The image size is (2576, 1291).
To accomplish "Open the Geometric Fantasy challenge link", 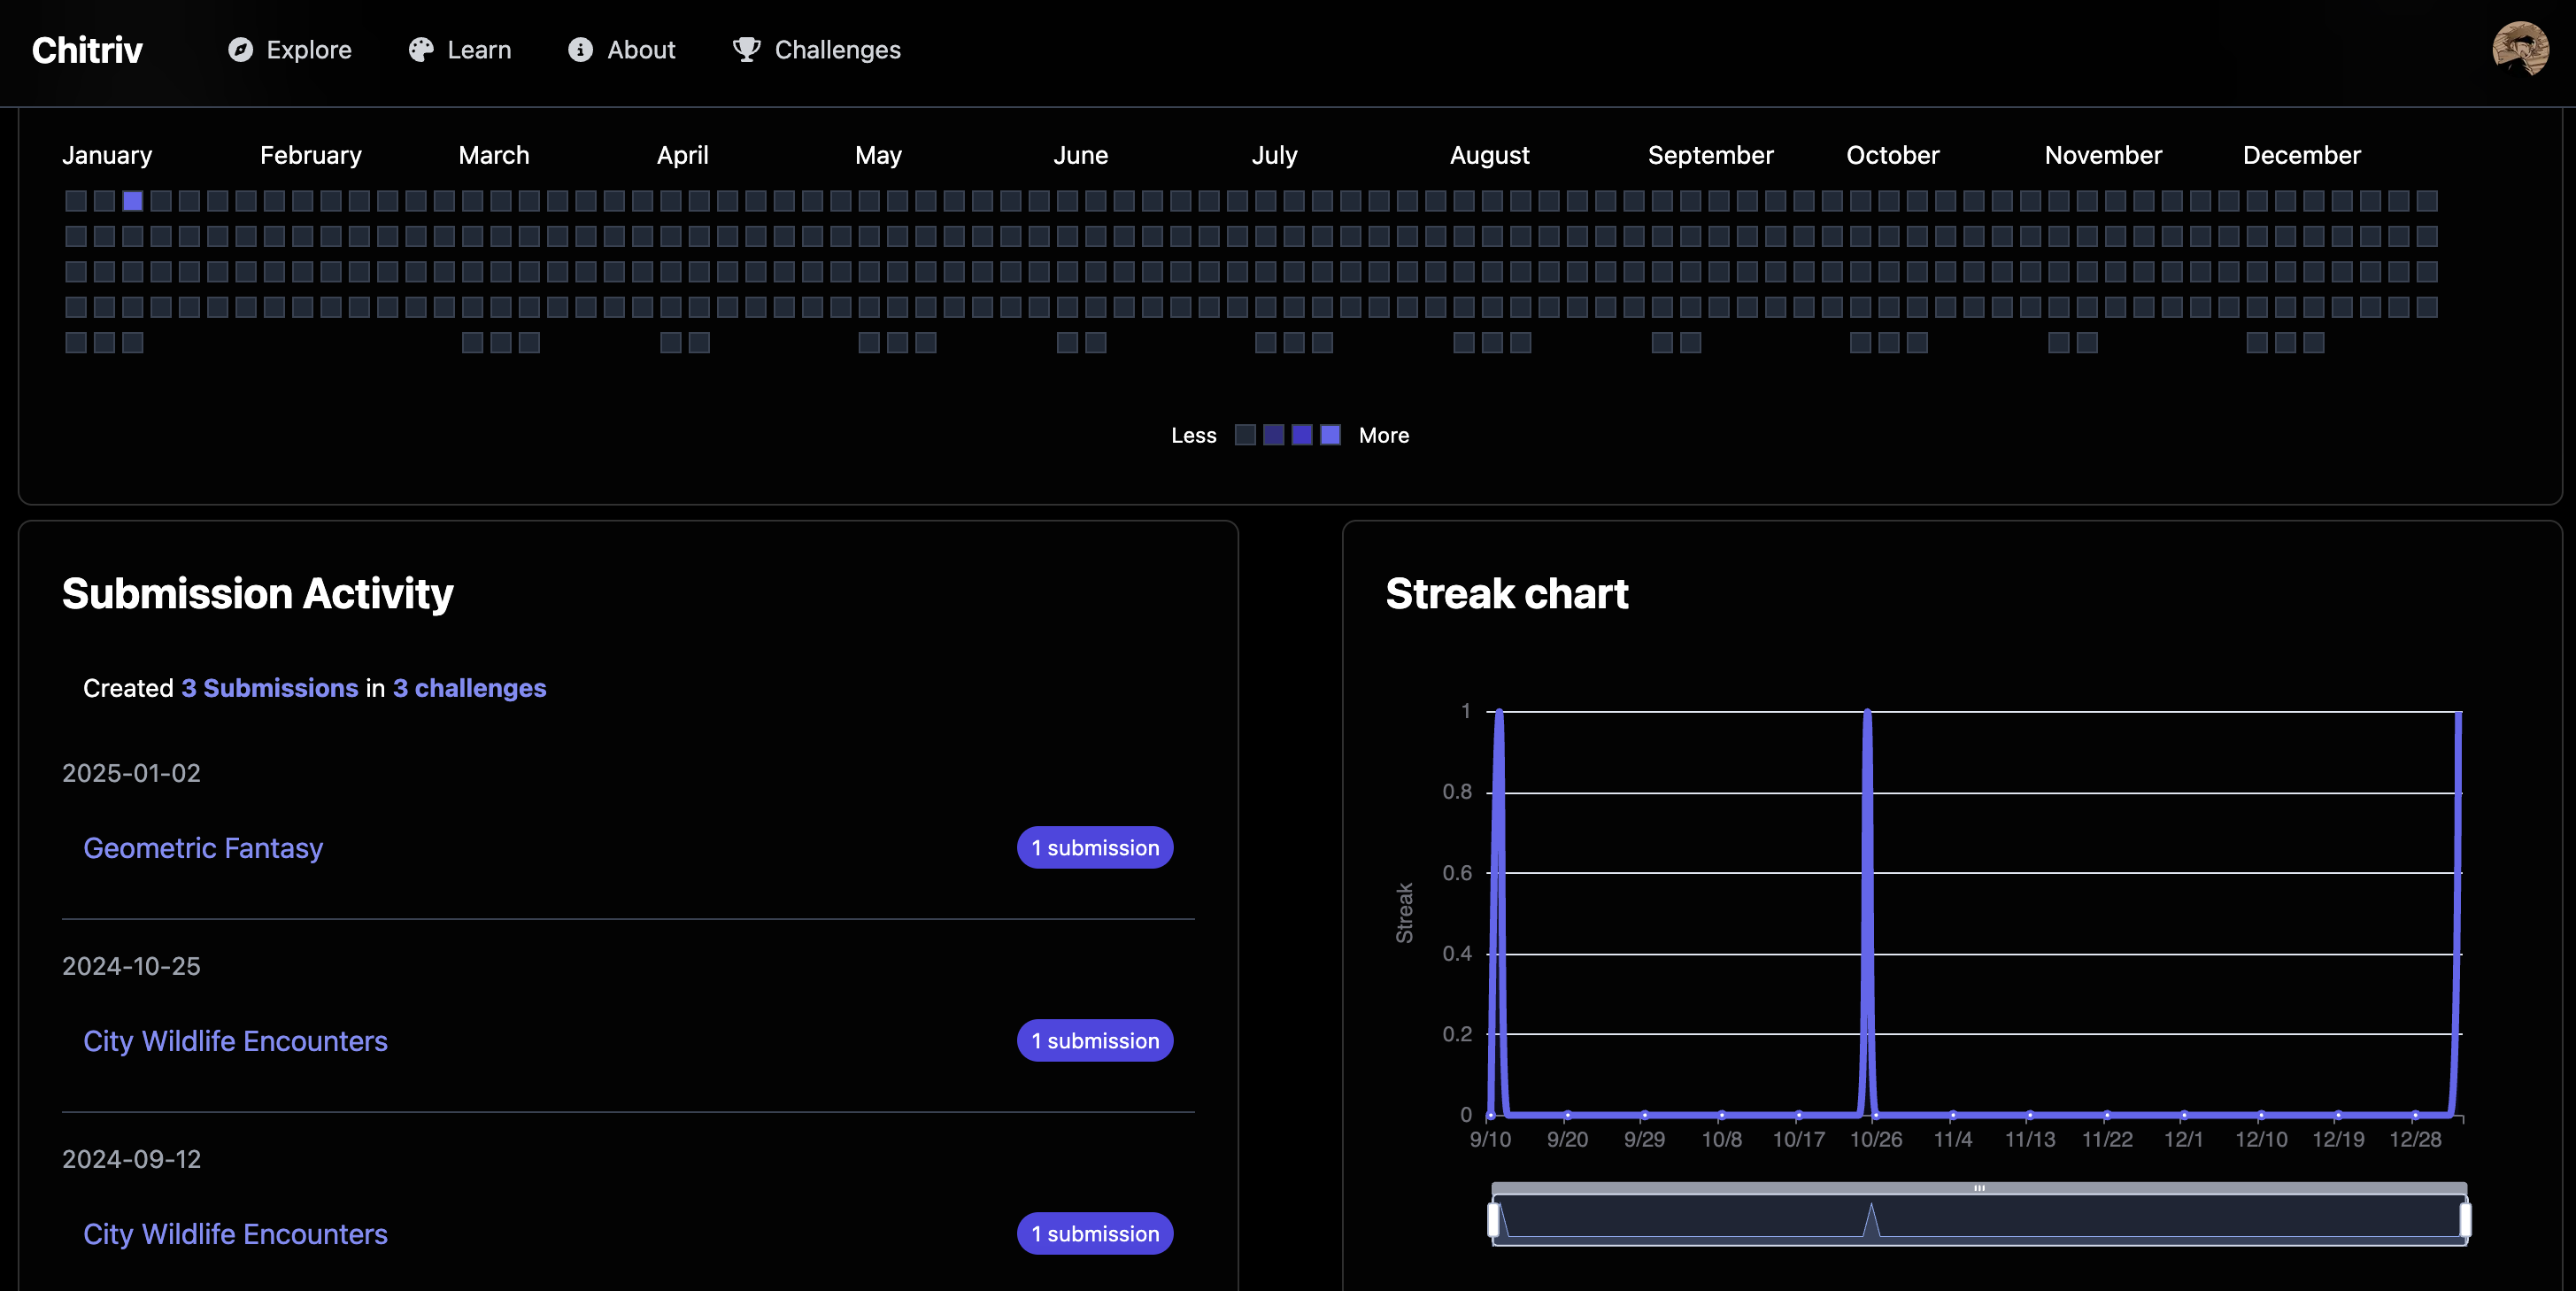I will (x=203, y=848).
